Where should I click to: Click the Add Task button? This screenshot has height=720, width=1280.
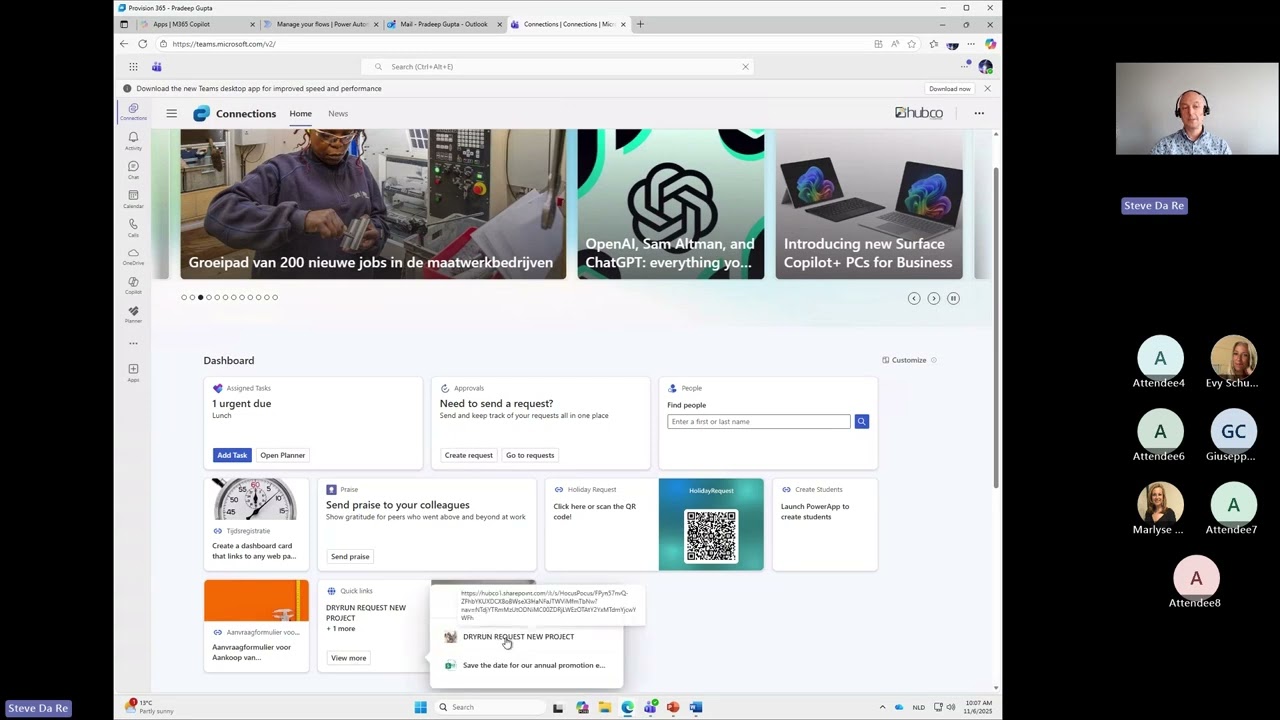[x=232, y=455]
